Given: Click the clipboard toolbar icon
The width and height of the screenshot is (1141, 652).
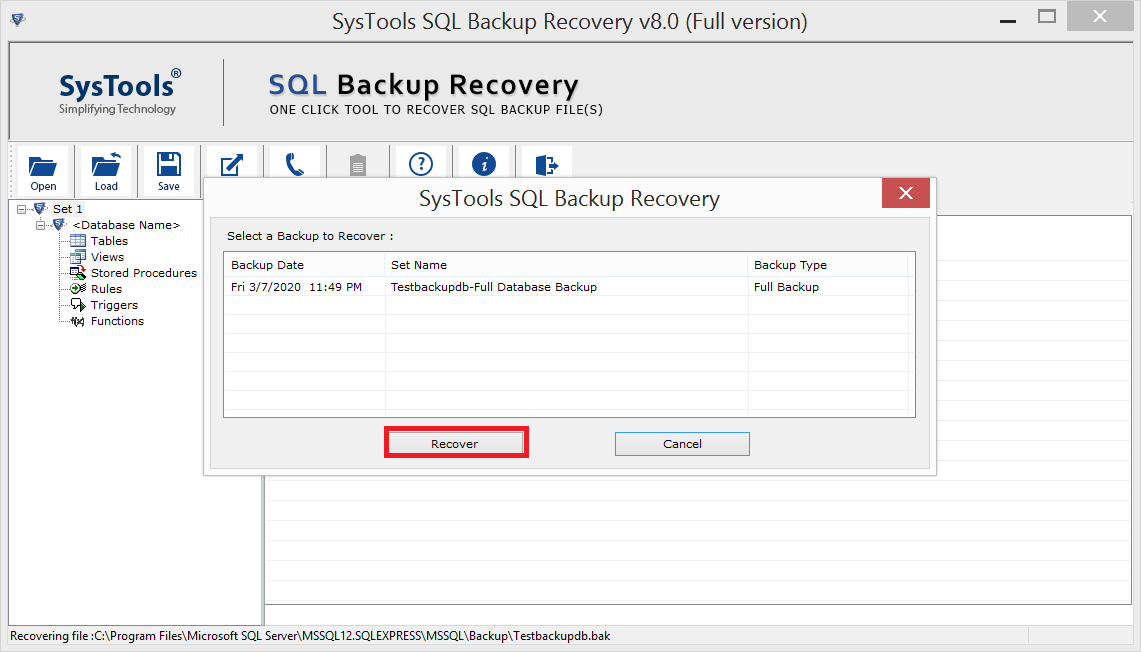Looking at the screenshot, I should (357, 164).
